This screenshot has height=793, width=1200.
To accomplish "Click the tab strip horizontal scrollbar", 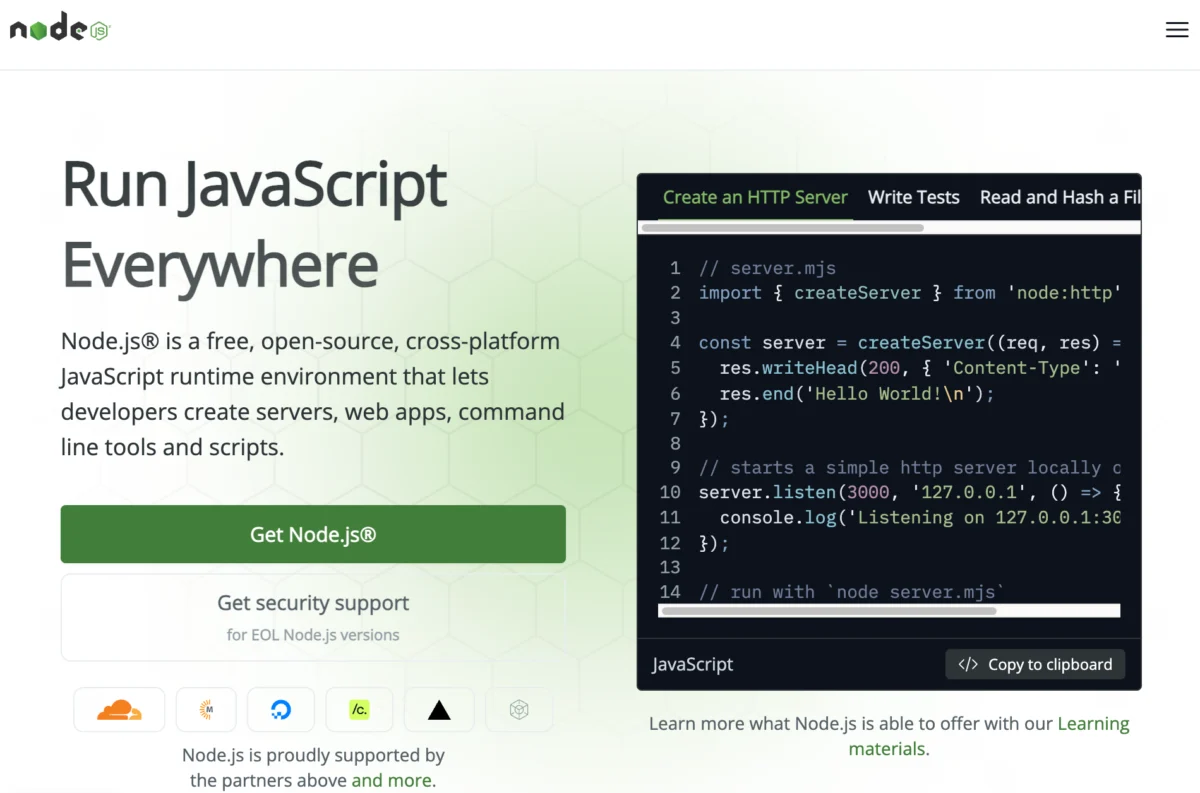I will coord(782,228).
